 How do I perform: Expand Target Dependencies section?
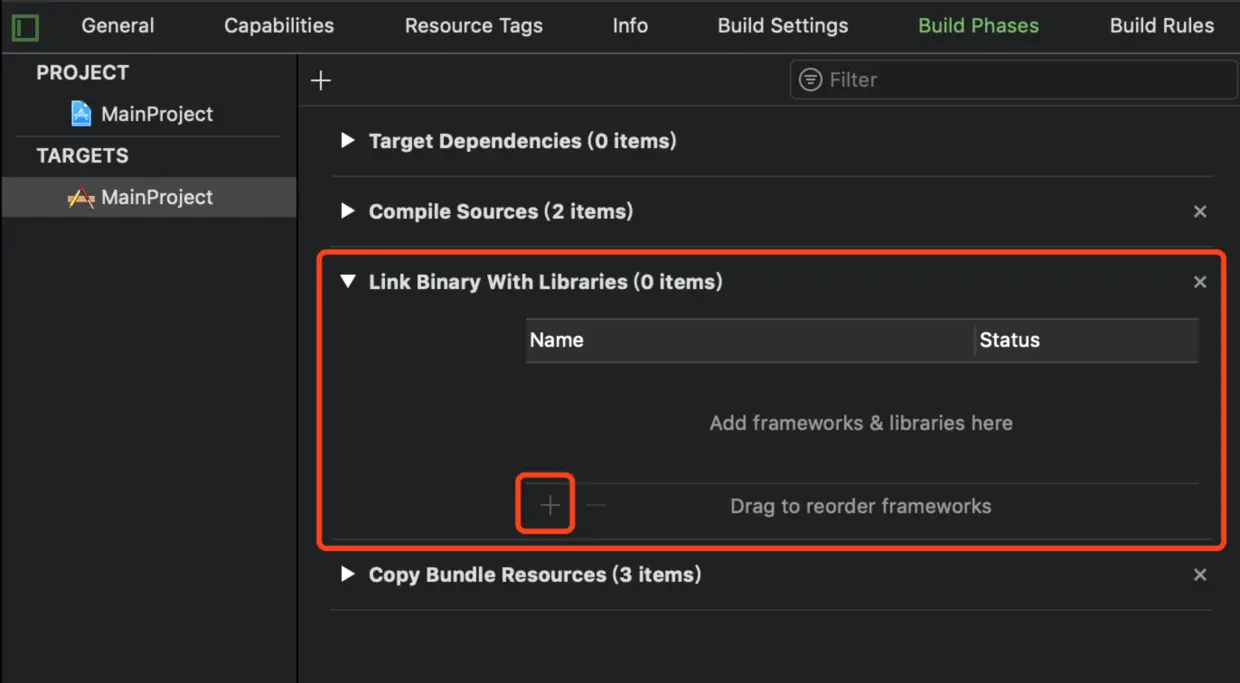pos(347,141)
